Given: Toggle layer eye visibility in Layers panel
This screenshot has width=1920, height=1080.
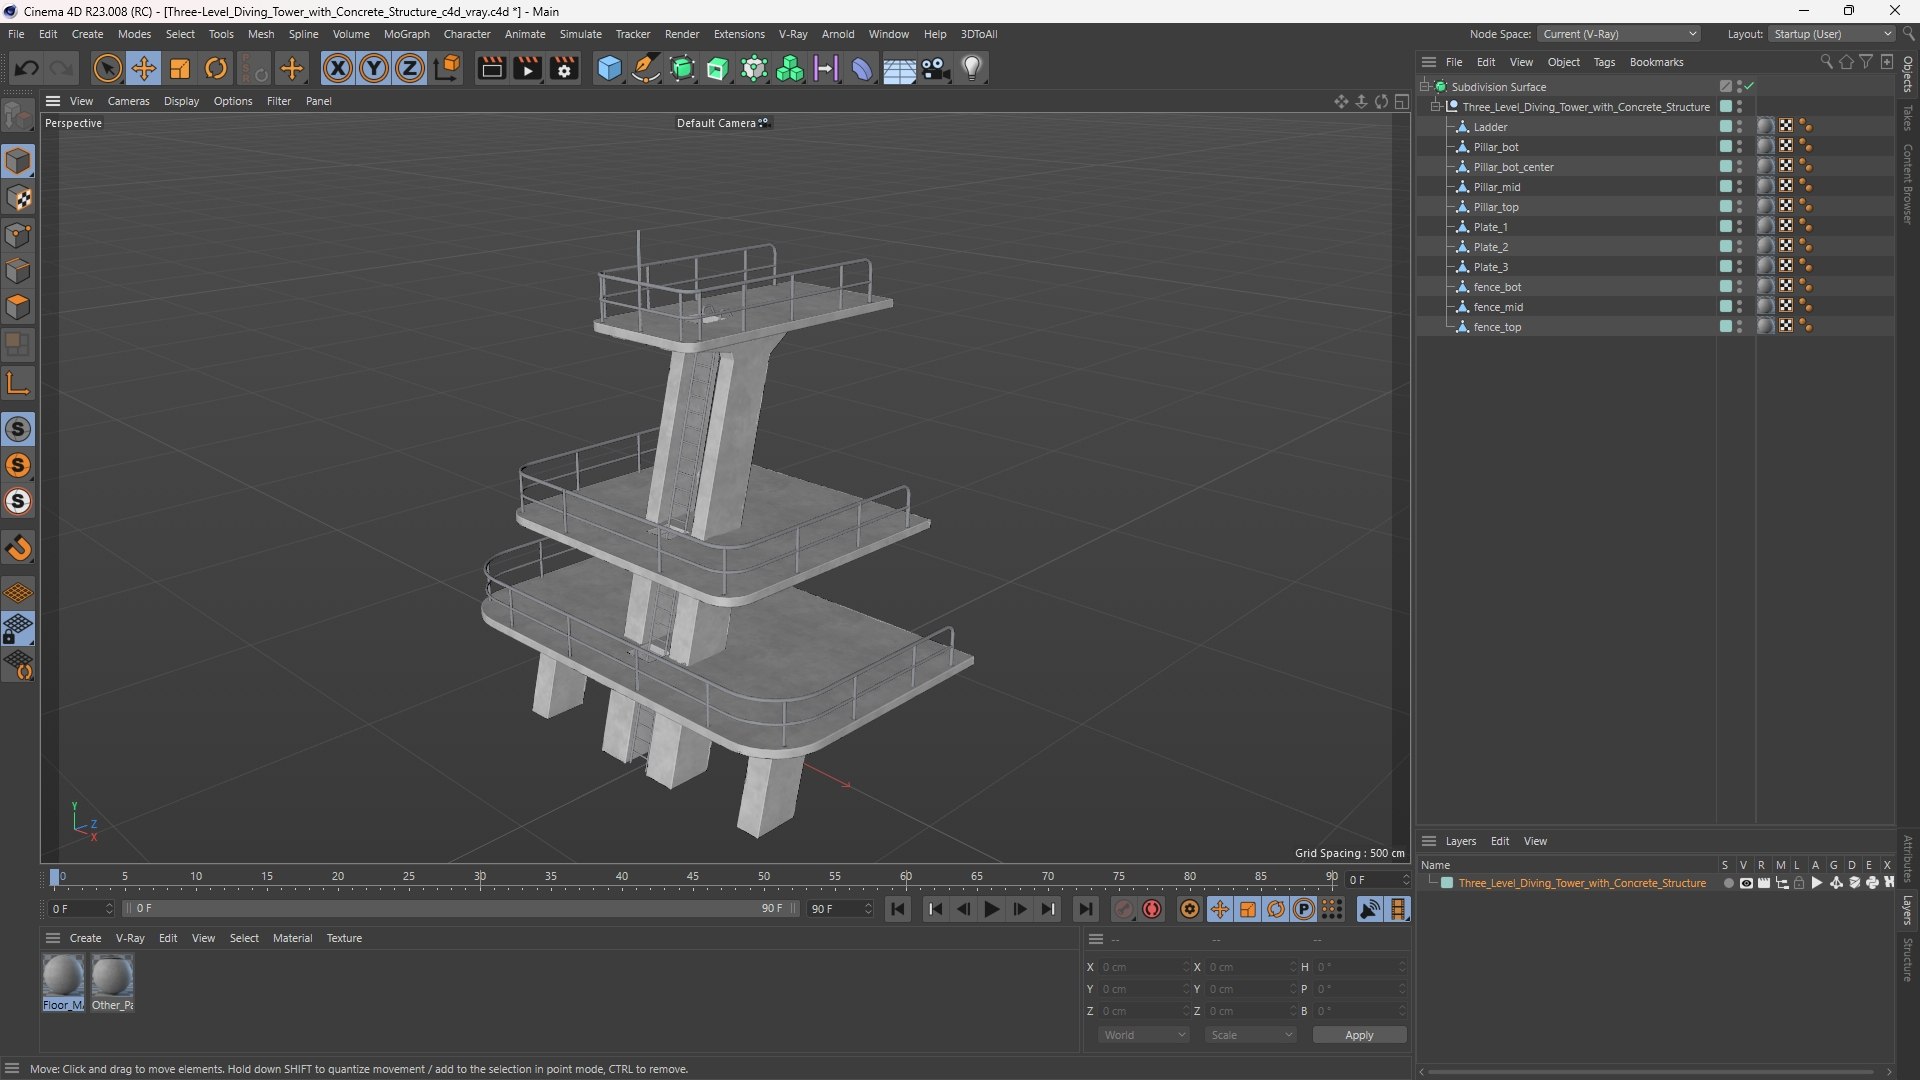Looking at the screenshot, I should [x=1746, y=883].
